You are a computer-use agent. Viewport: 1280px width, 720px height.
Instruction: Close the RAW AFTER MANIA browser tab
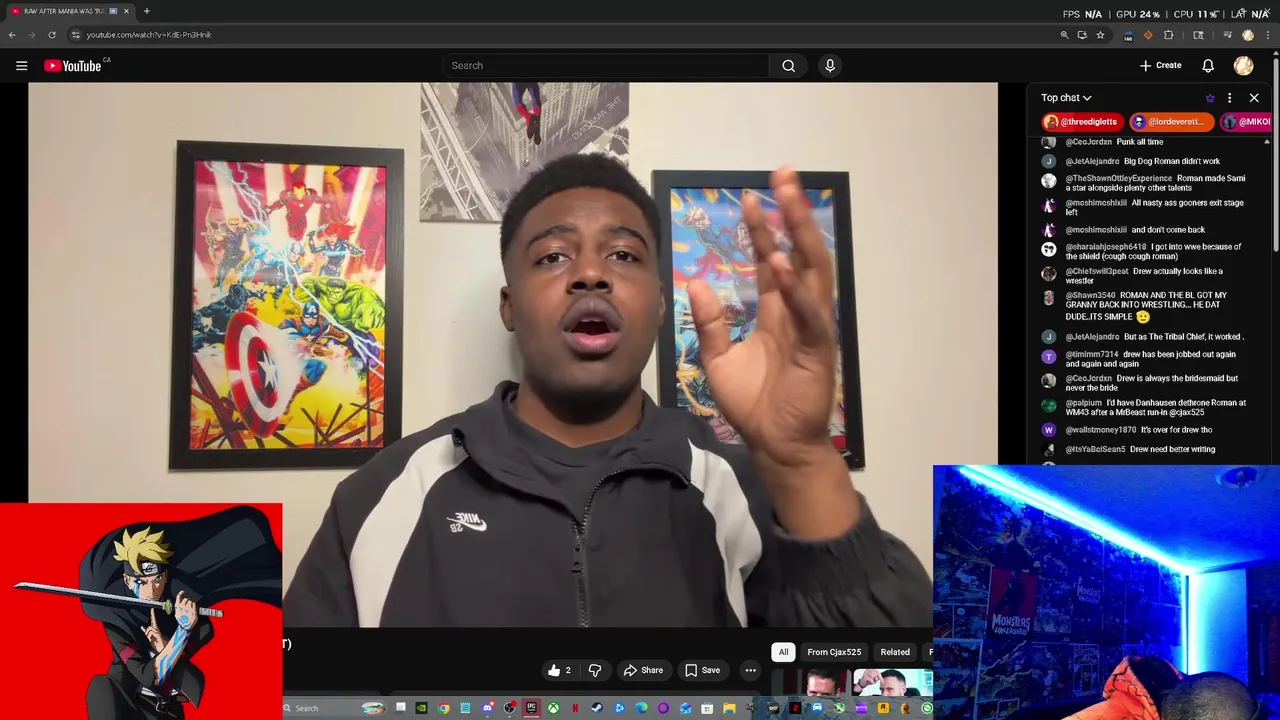[126, 11]
